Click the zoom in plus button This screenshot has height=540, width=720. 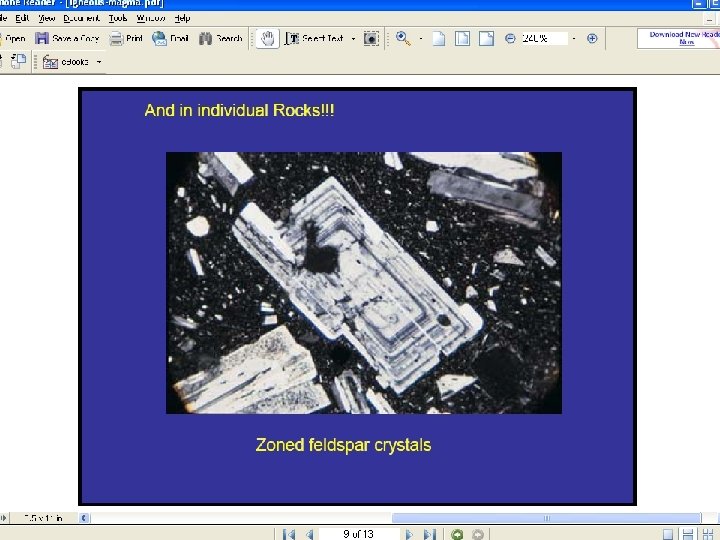point(592,39)
